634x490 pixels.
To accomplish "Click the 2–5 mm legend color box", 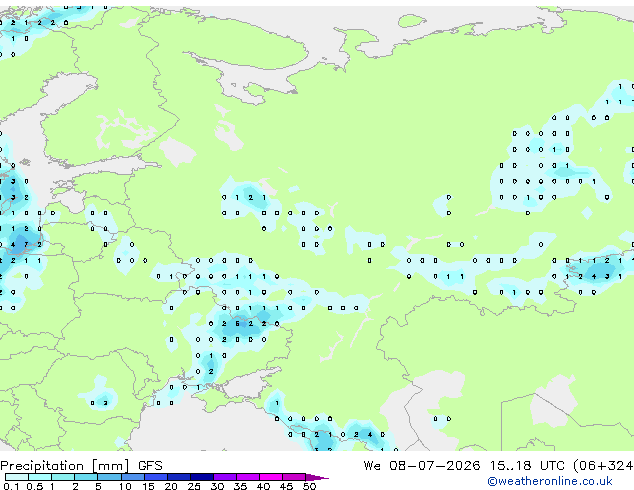I will point(86,477).
